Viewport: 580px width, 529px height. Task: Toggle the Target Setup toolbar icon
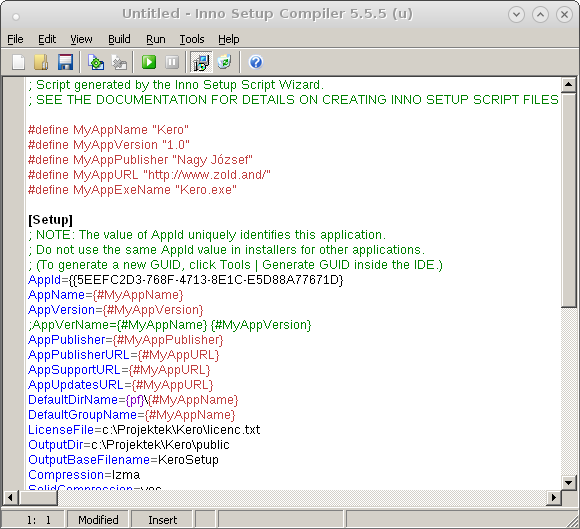201,62
